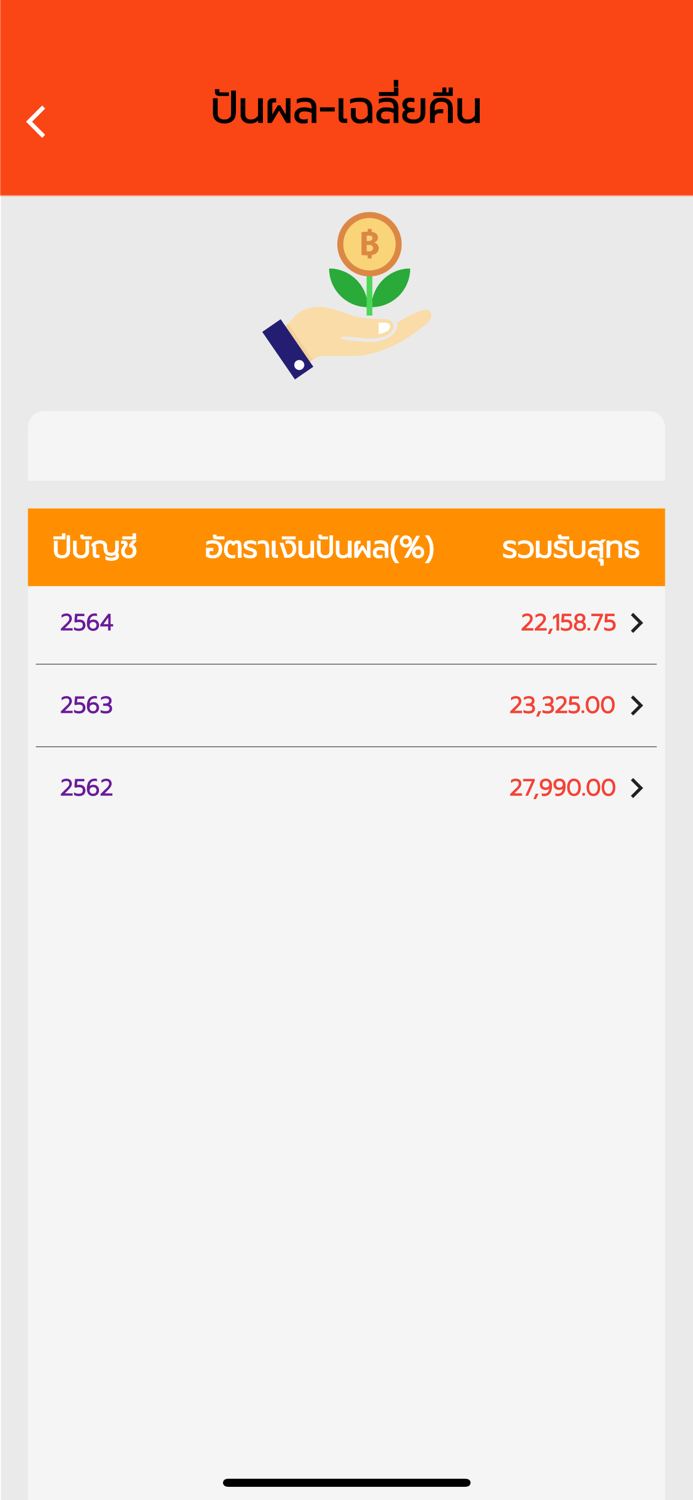Select the year 2564 link
This screenshot has height=1500, width=693.
tap(86, 622)
